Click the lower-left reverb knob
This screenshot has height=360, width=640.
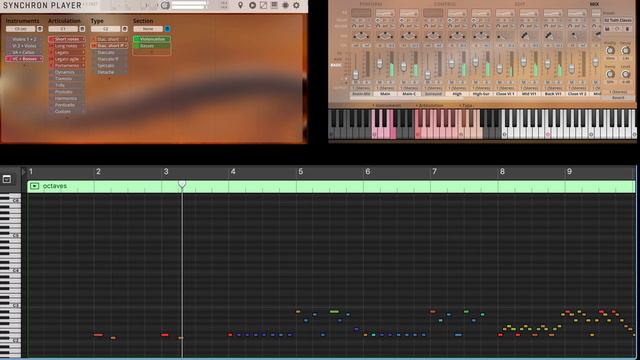[x=610, y=74]
